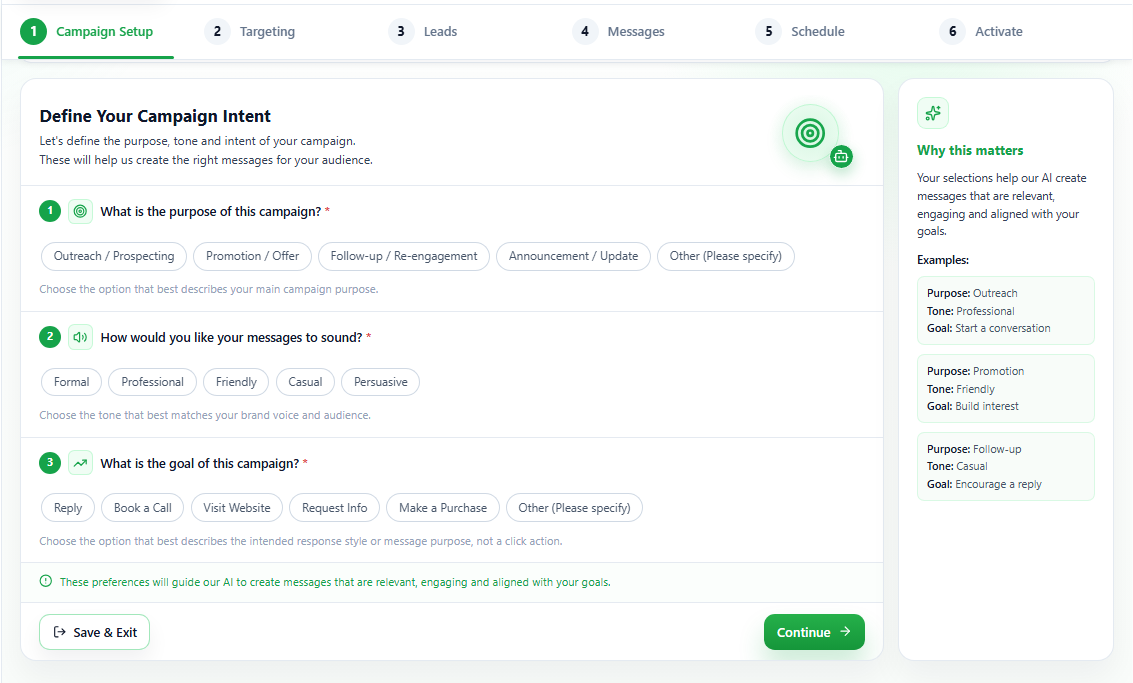Click Save & Exit button

95,632
